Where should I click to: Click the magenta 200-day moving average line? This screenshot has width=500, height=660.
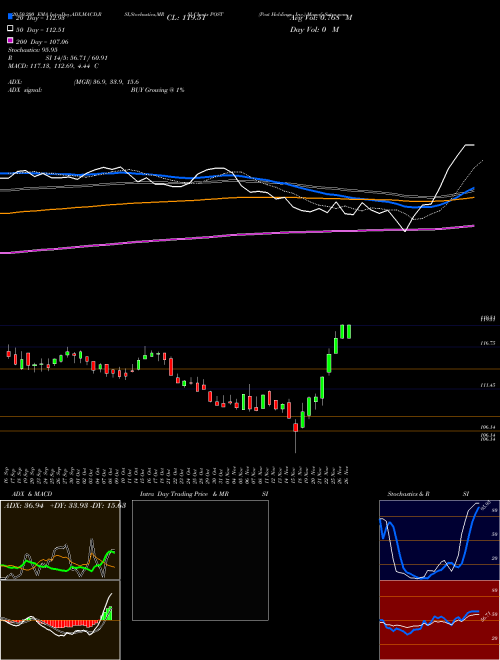tap(238, 235)
